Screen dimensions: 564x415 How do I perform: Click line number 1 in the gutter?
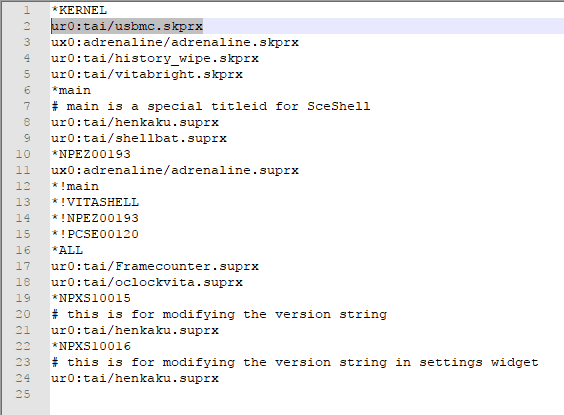(x=27, y=10)
